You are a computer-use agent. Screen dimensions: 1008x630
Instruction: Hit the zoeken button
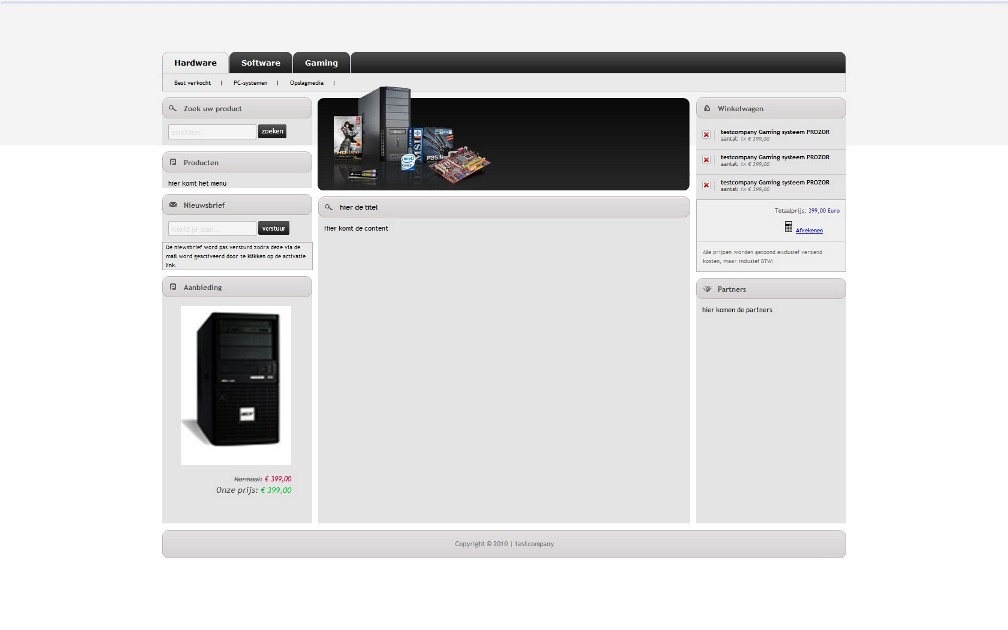pos(272,131)
